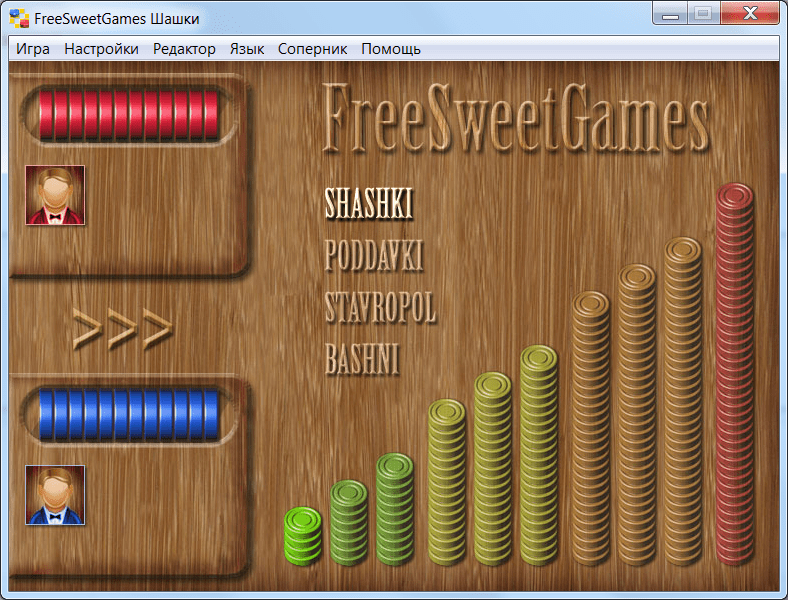Open the Настройки menu
Viewport: 788px width, 600px height.
click(101, 49)
